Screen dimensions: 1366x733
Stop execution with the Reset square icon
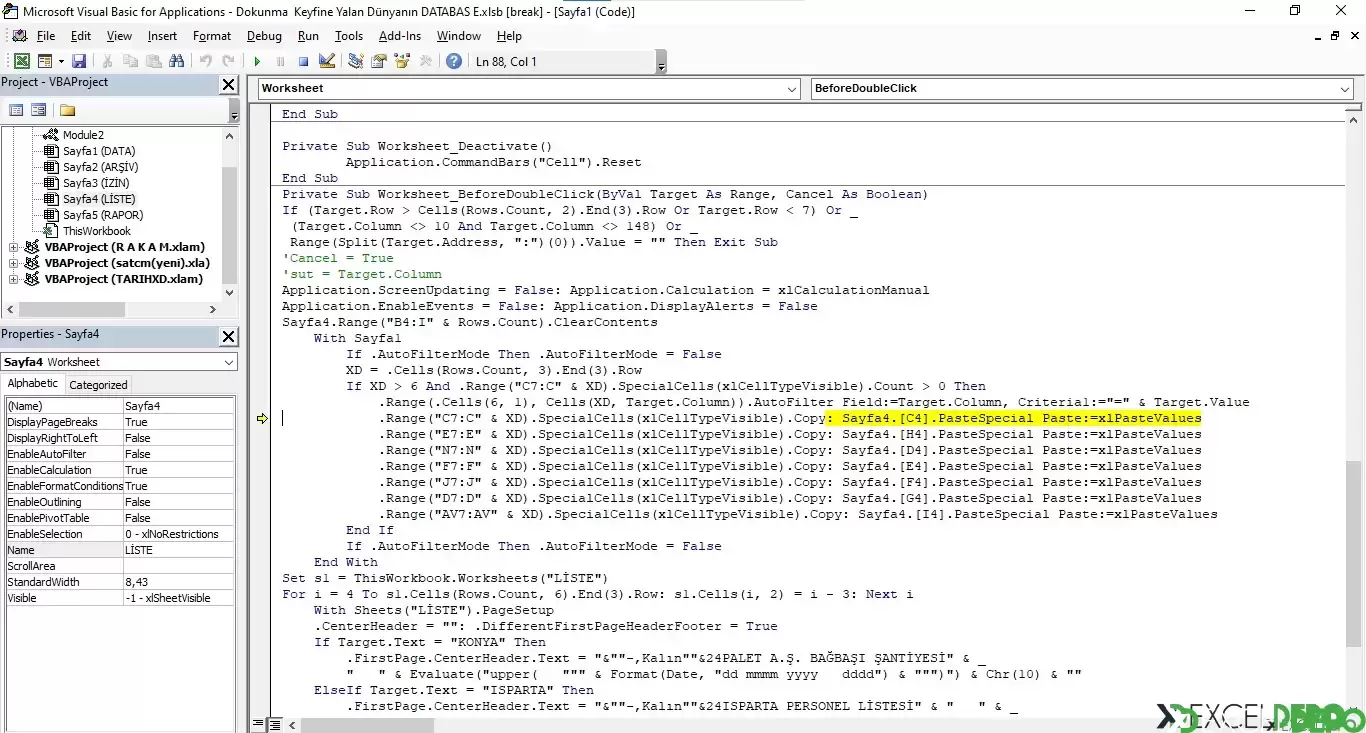(x=303, y=61)
